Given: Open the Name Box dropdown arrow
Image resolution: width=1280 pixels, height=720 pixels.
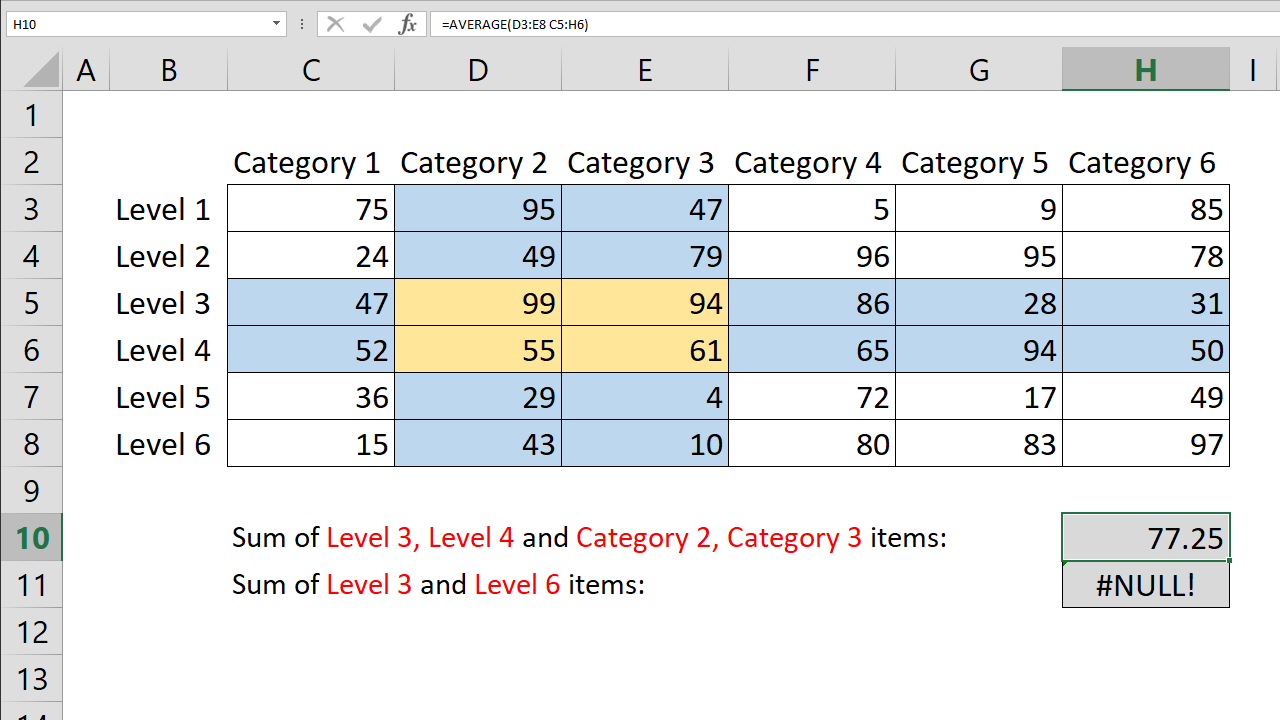Looking at the screenshot, I should [x=276, y=24].
